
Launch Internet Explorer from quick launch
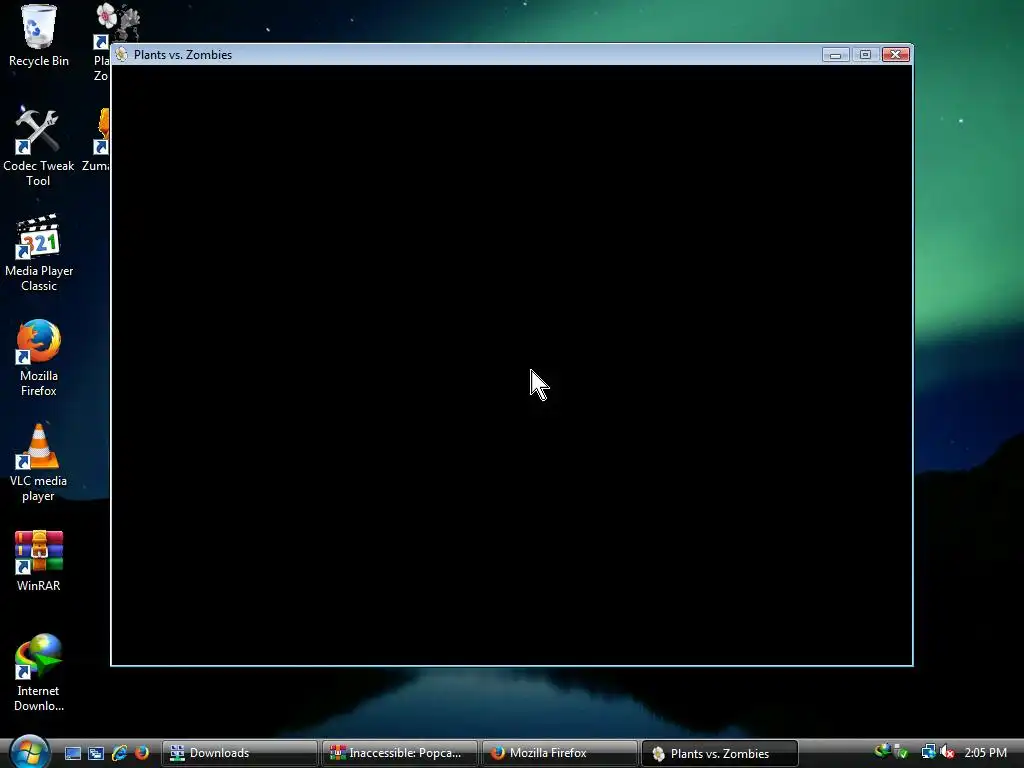(x=119, y=753)
